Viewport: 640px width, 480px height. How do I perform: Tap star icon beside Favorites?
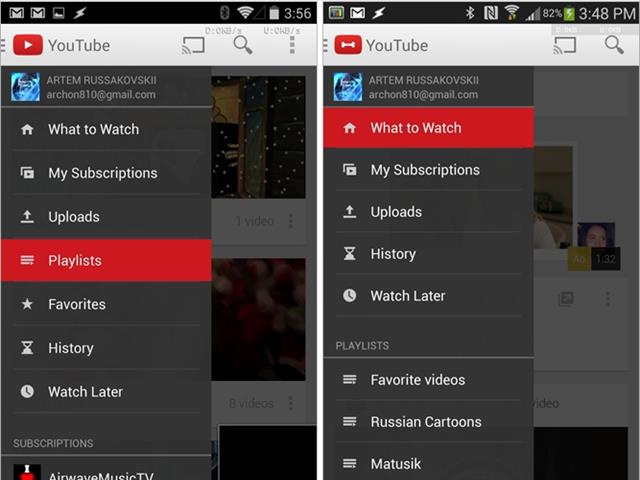pyautogui.click(x=27, y=304)
